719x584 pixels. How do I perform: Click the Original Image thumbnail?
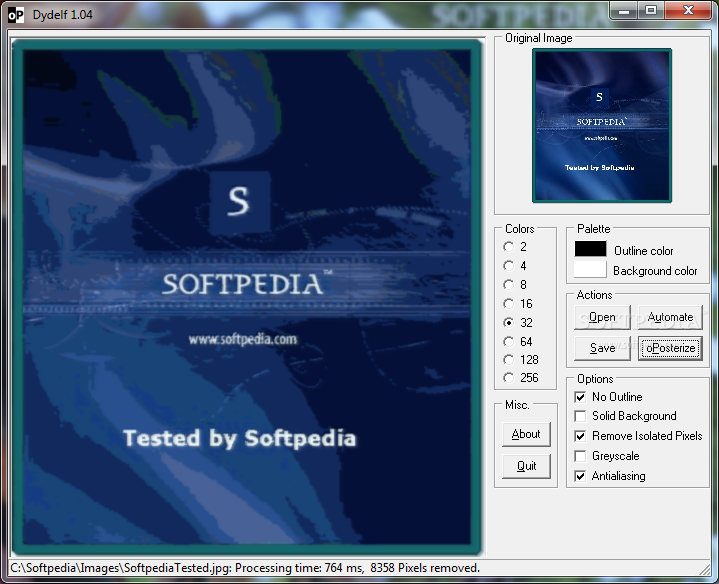(x=602, y=125)
